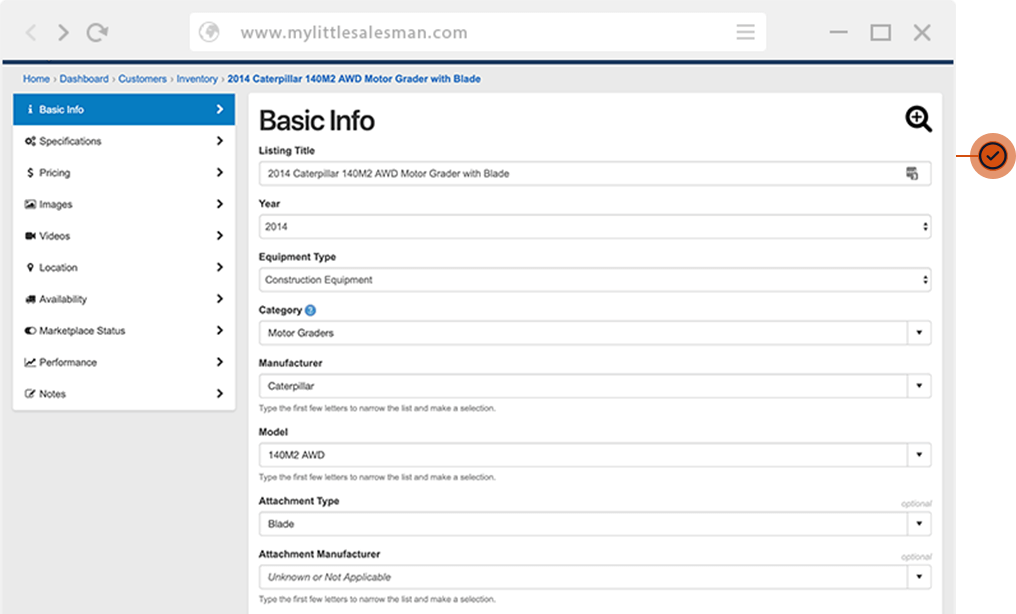Click the browser back arrow
The image size is (1016, 614).
point(30,32)
